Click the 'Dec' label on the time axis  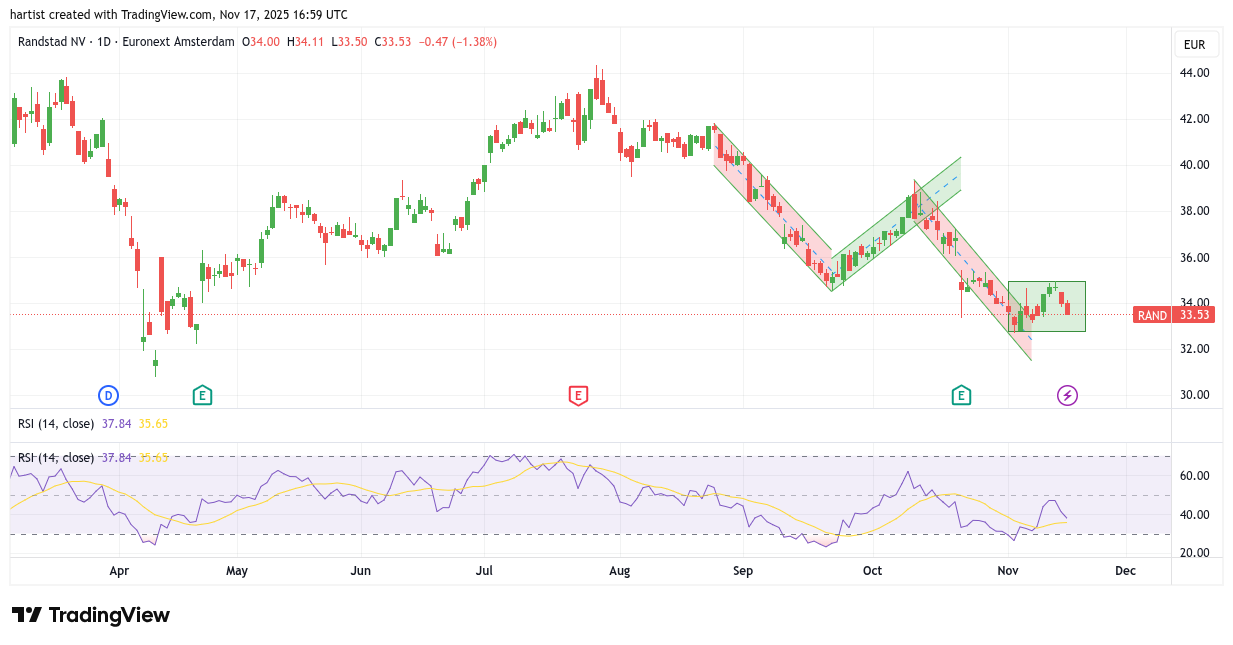(x=1125, y=571)
